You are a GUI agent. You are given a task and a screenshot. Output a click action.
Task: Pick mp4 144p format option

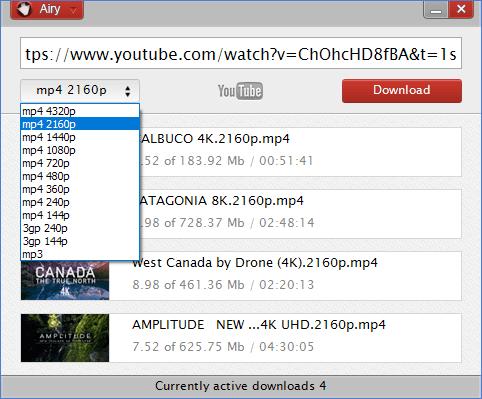[80, 215]
